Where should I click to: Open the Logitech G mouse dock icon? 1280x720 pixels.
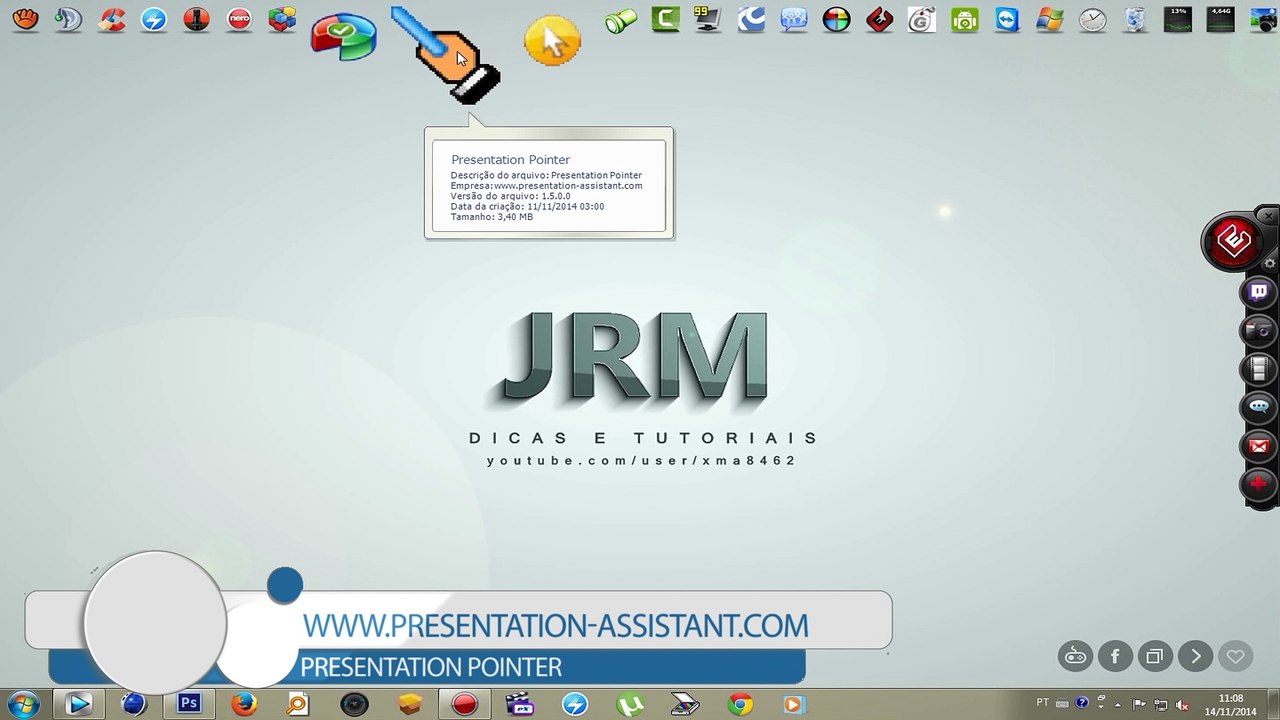pyautogui.click(x=921, y=19)
